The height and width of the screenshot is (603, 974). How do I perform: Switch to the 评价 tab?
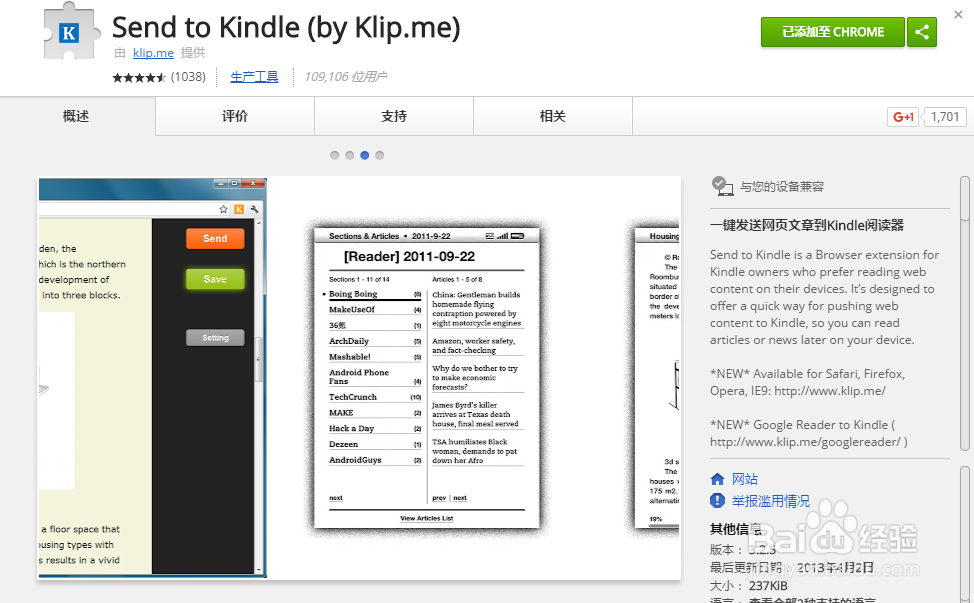pyautogui.click(x=235, y=116)
